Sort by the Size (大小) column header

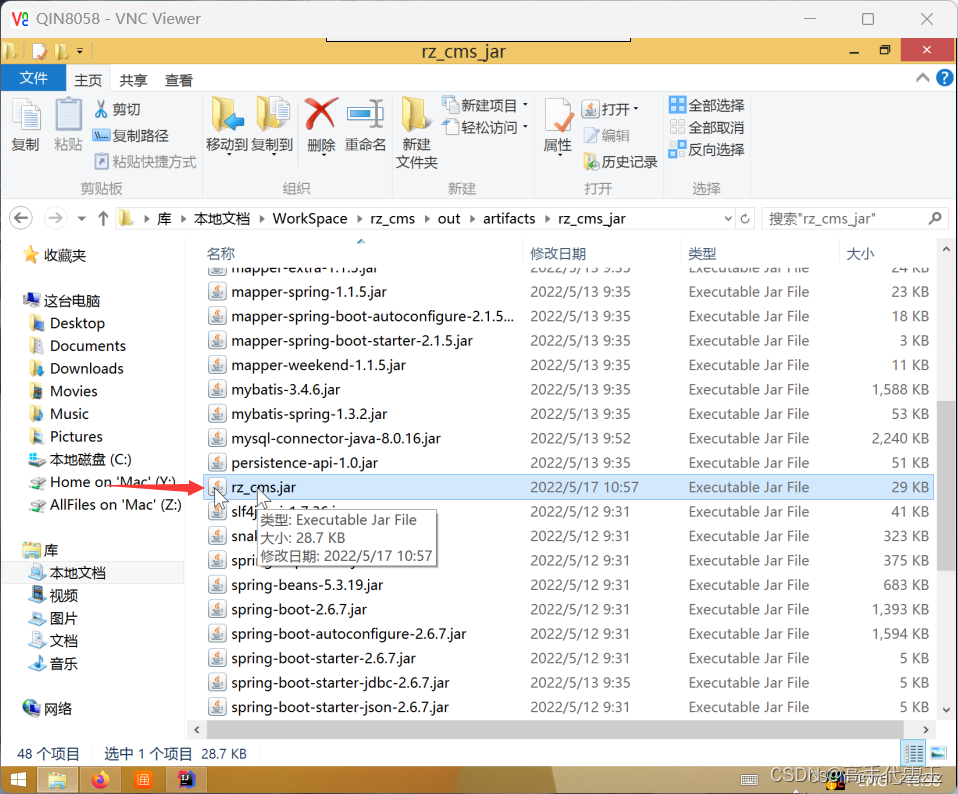(887, 253)
